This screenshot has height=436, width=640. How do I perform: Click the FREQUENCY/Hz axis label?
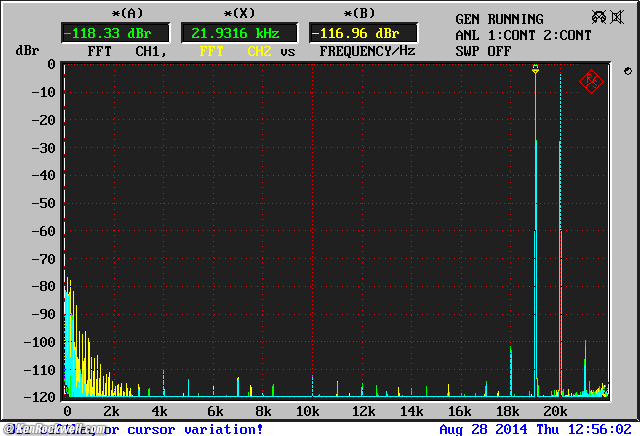[x=367, y=50]
